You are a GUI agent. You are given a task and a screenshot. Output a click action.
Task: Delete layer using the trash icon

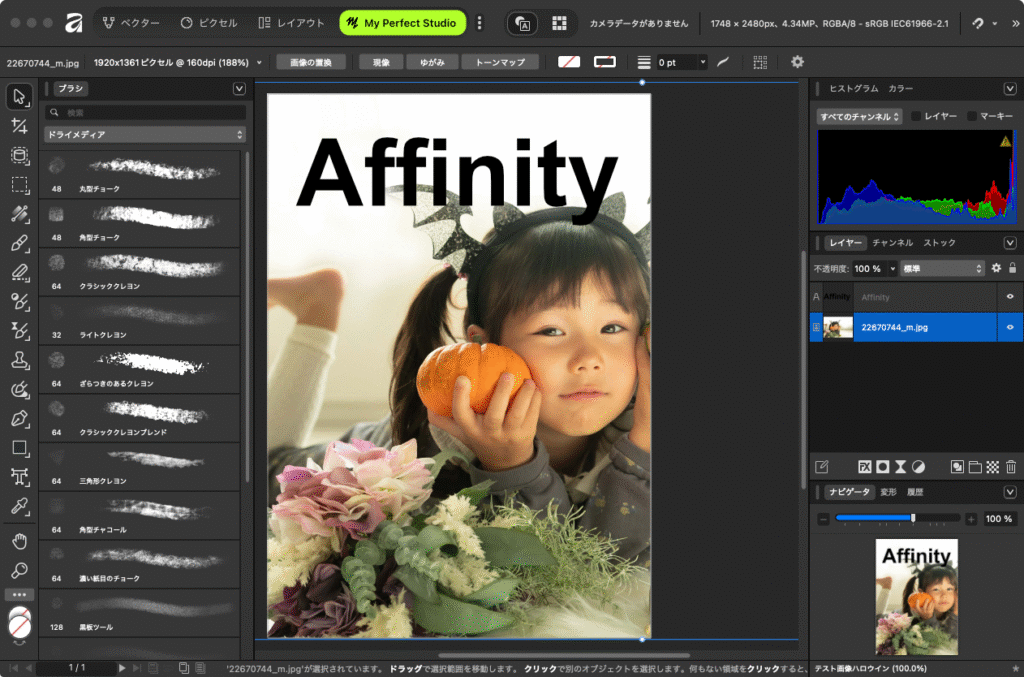pos(1010,466)
